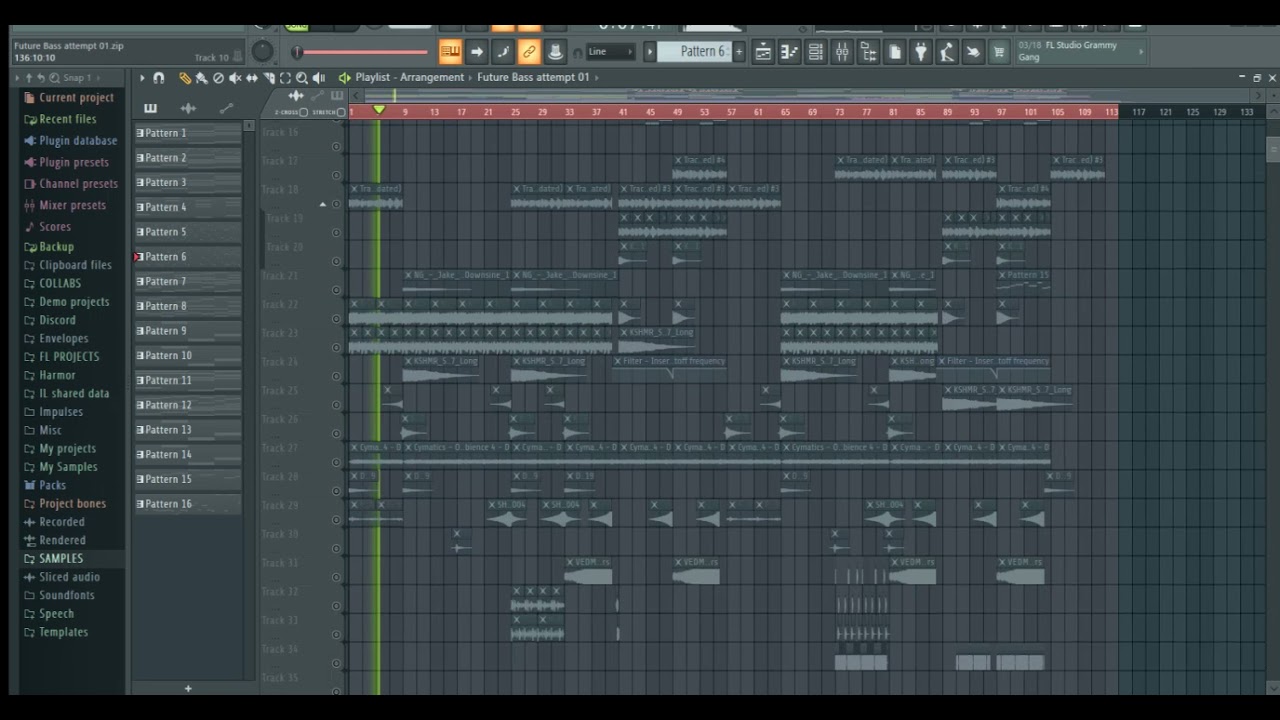Click the green playlist speaker icon
The image size is (1280, 720).
[x=344, y=78]
